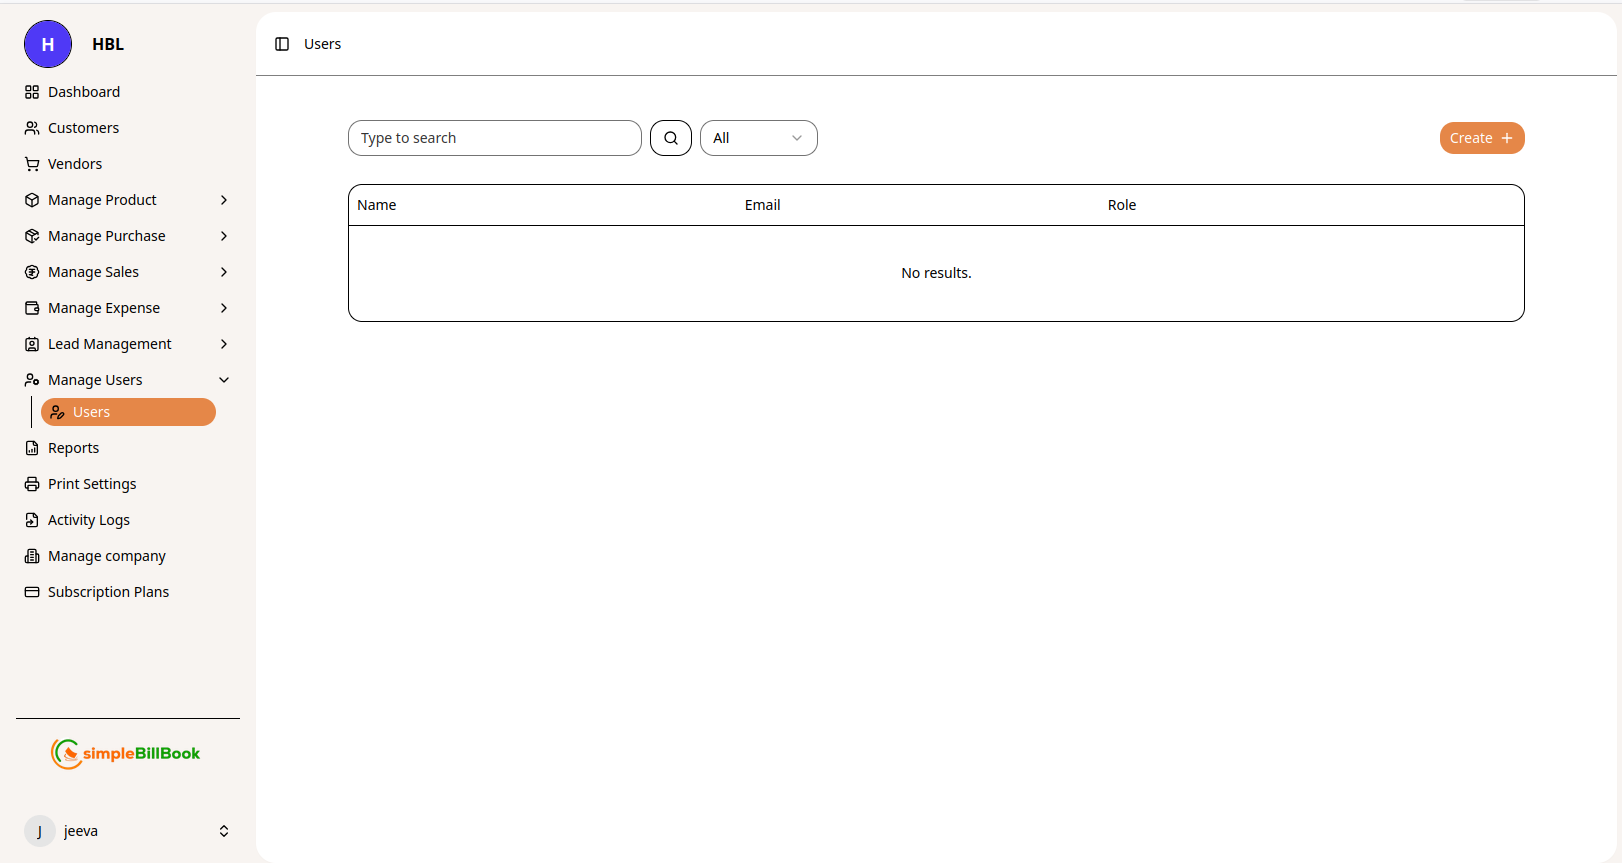This screenshot has height=863, width=1622.
Task: Open the jeeva account switcher
Action: 224,831
